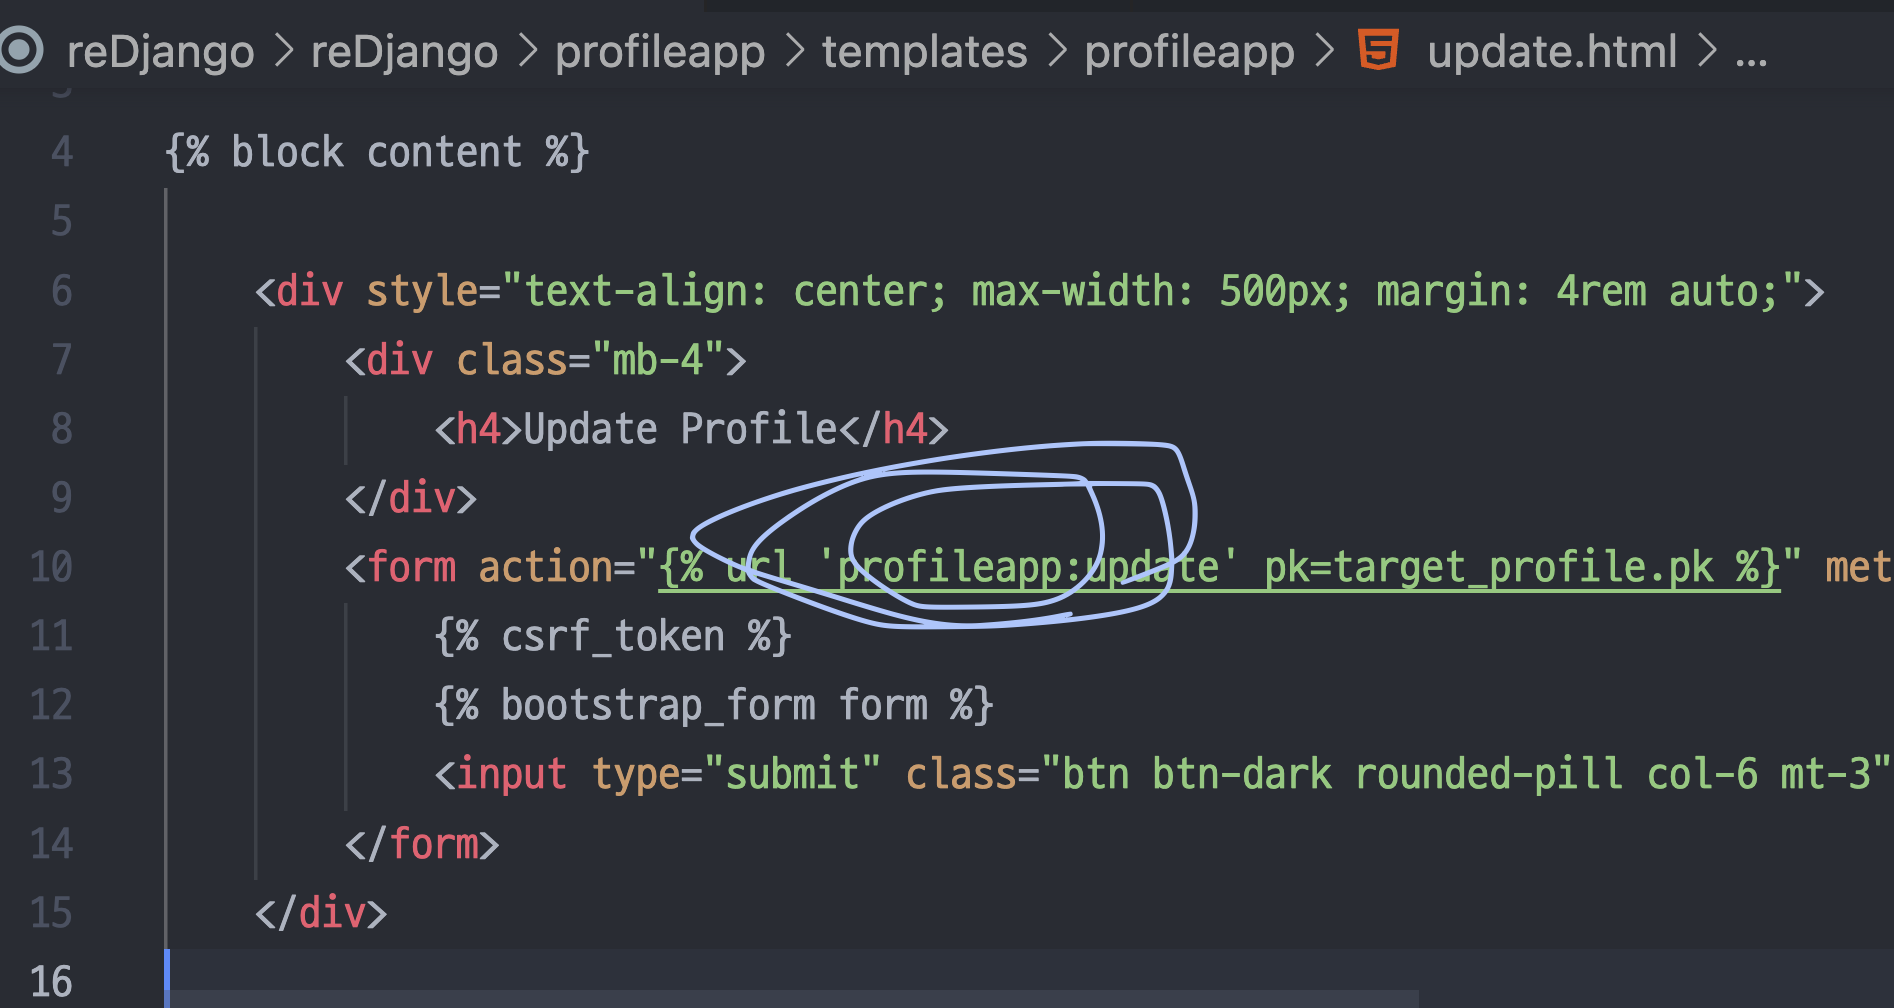Select the second reDjango breadcrumb segment
This screenshot has width=1894, height=1008.
404,52
